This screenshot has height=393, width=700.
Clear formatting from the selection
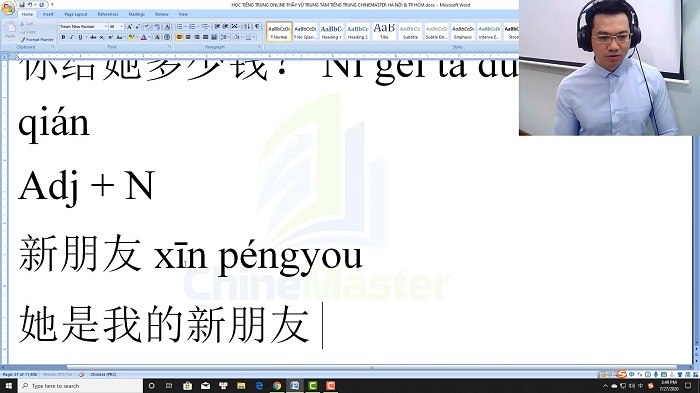click(x=147, y=26)
